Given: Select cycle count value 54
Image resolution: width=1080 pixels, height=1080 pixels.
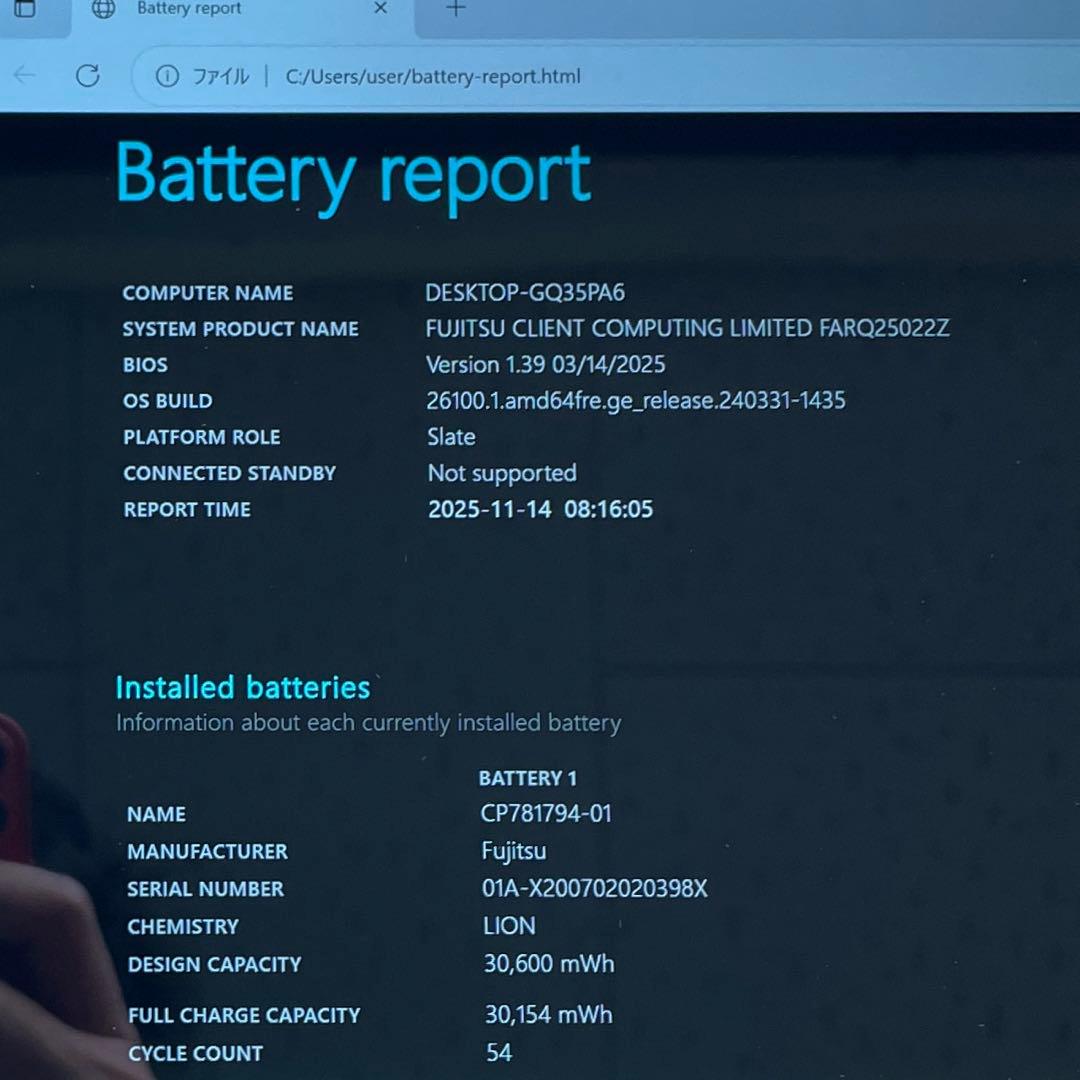Looking at the screenshot, I should pyautogui.click(x=499, y=1052).
